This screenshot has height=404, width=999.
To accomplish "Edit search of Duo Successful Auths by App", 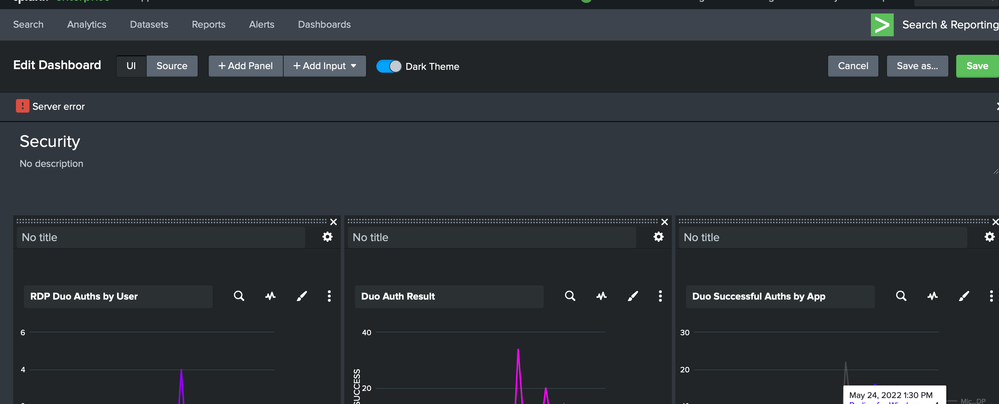I will click(901, 296).
